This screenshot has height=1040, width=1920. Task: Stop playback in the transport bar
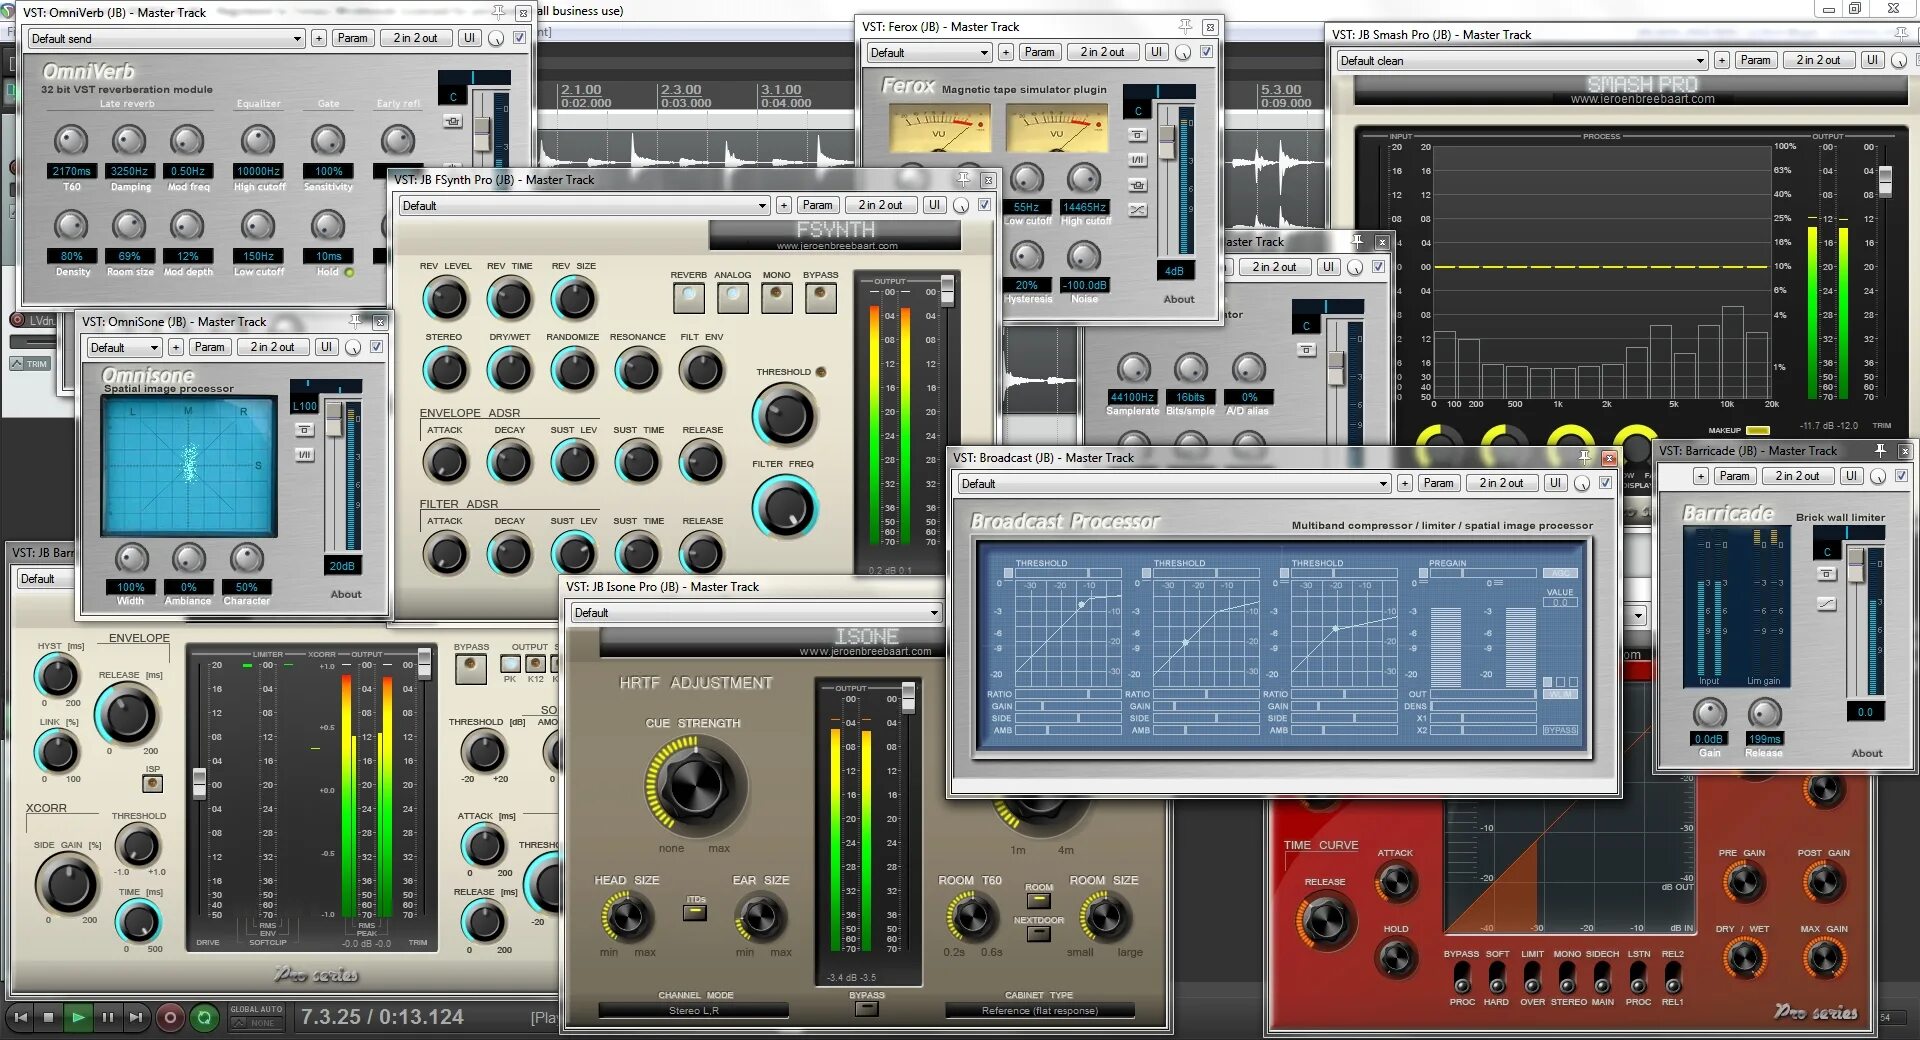pyautogui.click(x=49, y=1017)
